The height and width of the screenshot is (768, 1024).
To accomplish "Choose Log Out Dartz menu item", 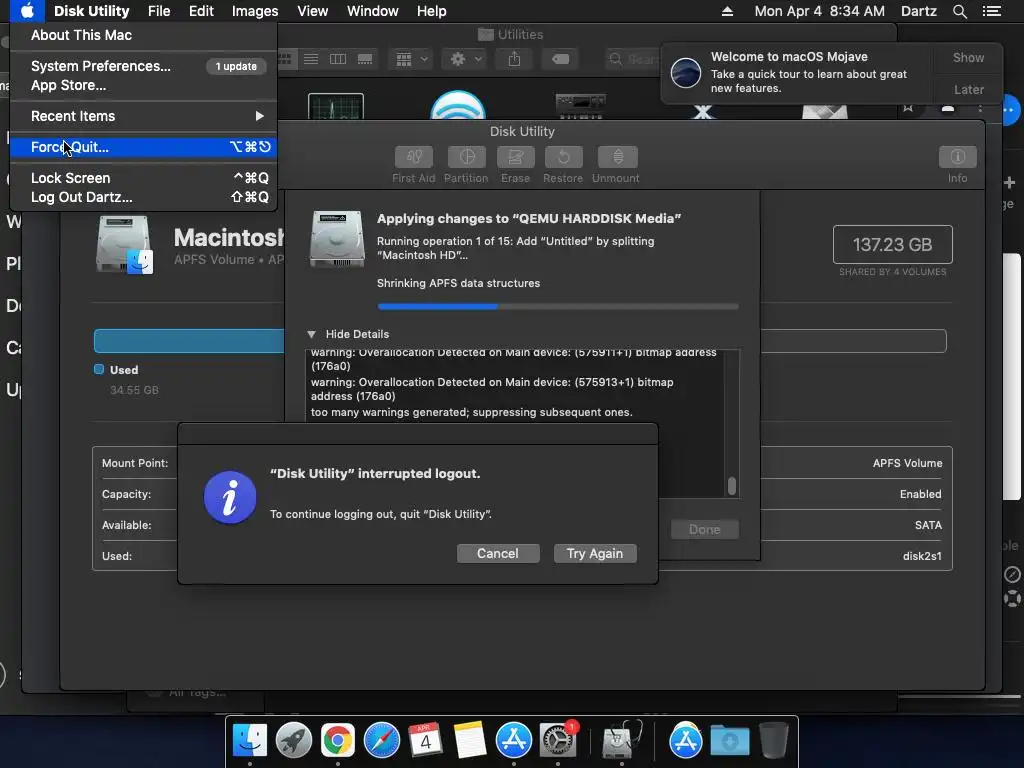I will click(x=143, y=197).
